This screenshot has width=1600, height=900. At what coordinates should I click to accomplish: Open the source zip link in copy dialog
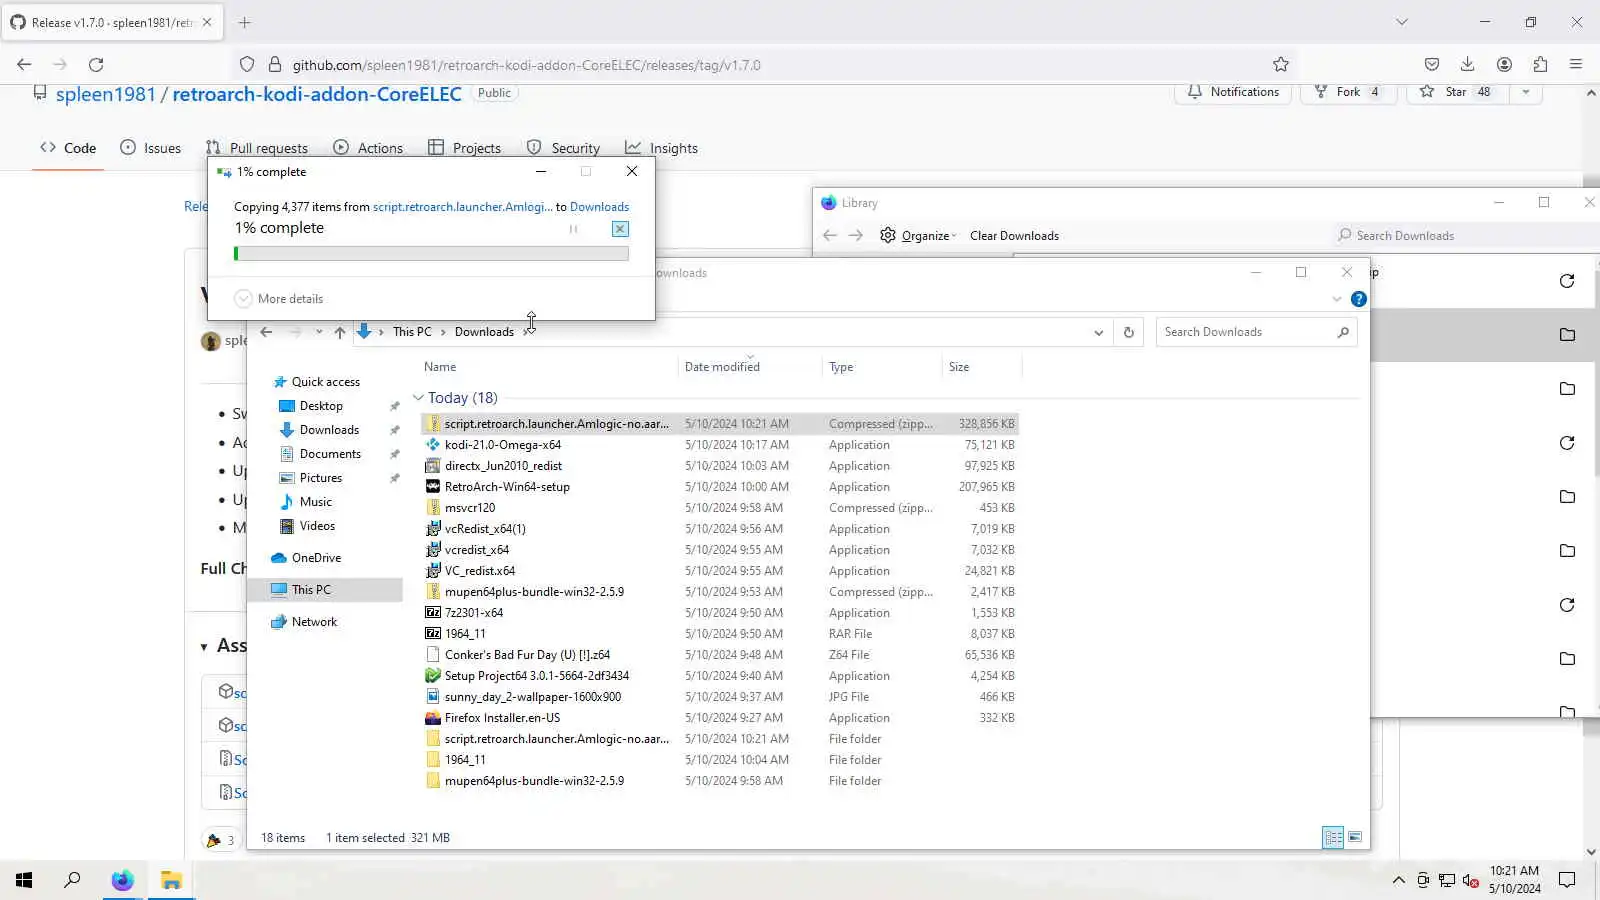(462, 207)
